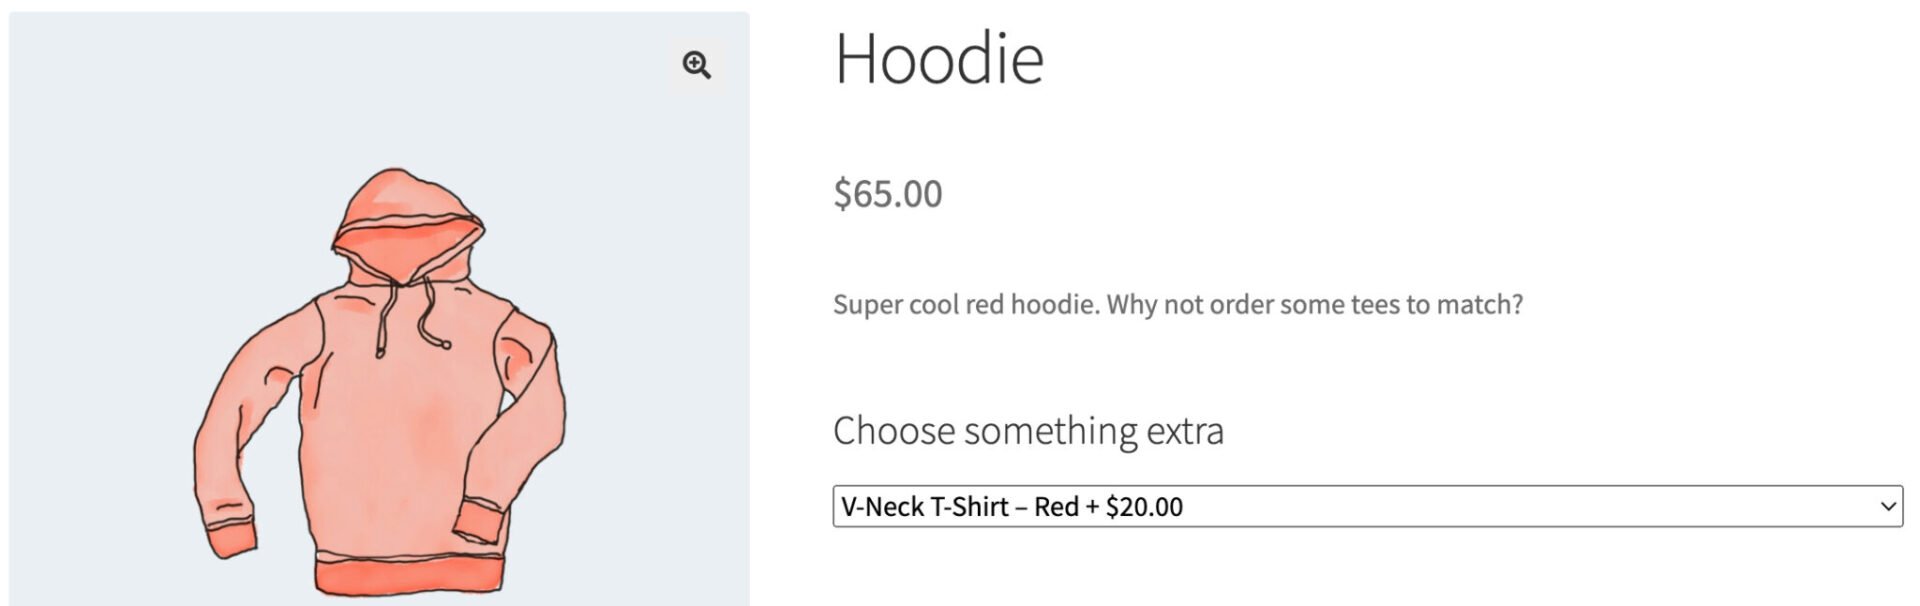Image resolution: width=1920 pixels, height=606 pixels.
Task: Click the 'Choose something extra' heading label
Action: pyautogui.click(x=1028, y=431)
